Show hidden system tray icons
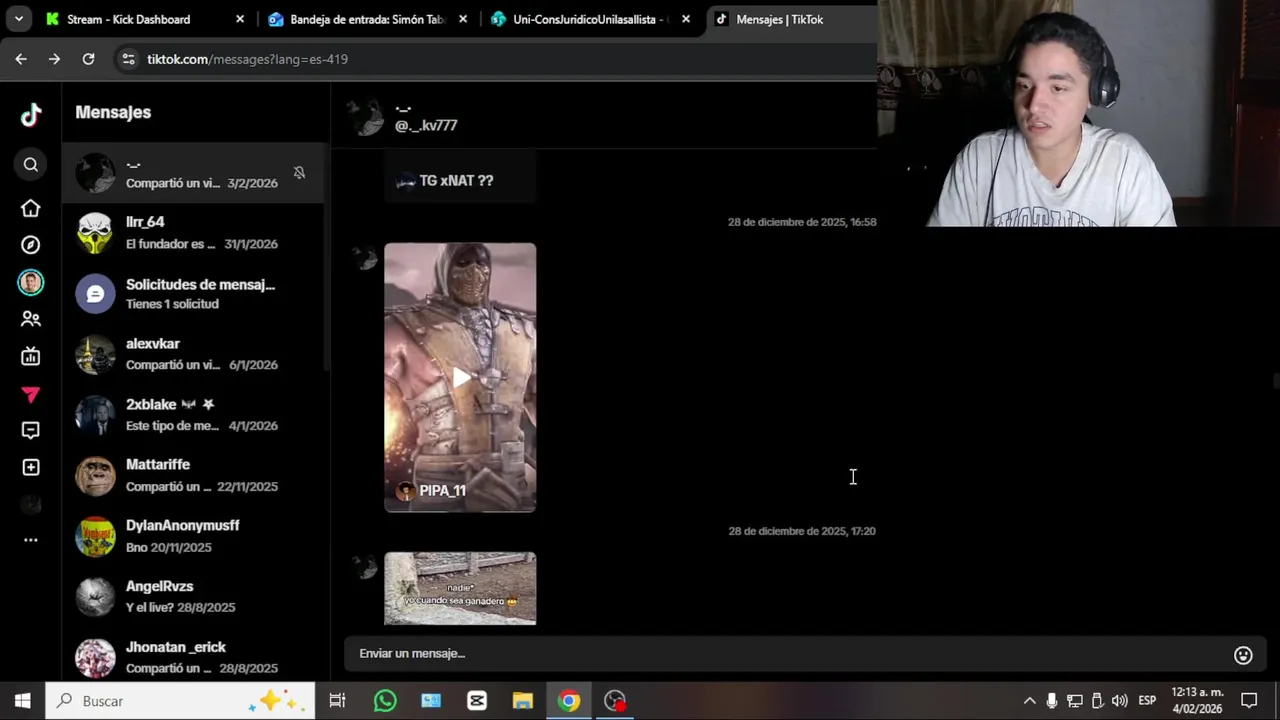The height and width of the screenshot is (720, 1280). click(x=1029, y=701)
